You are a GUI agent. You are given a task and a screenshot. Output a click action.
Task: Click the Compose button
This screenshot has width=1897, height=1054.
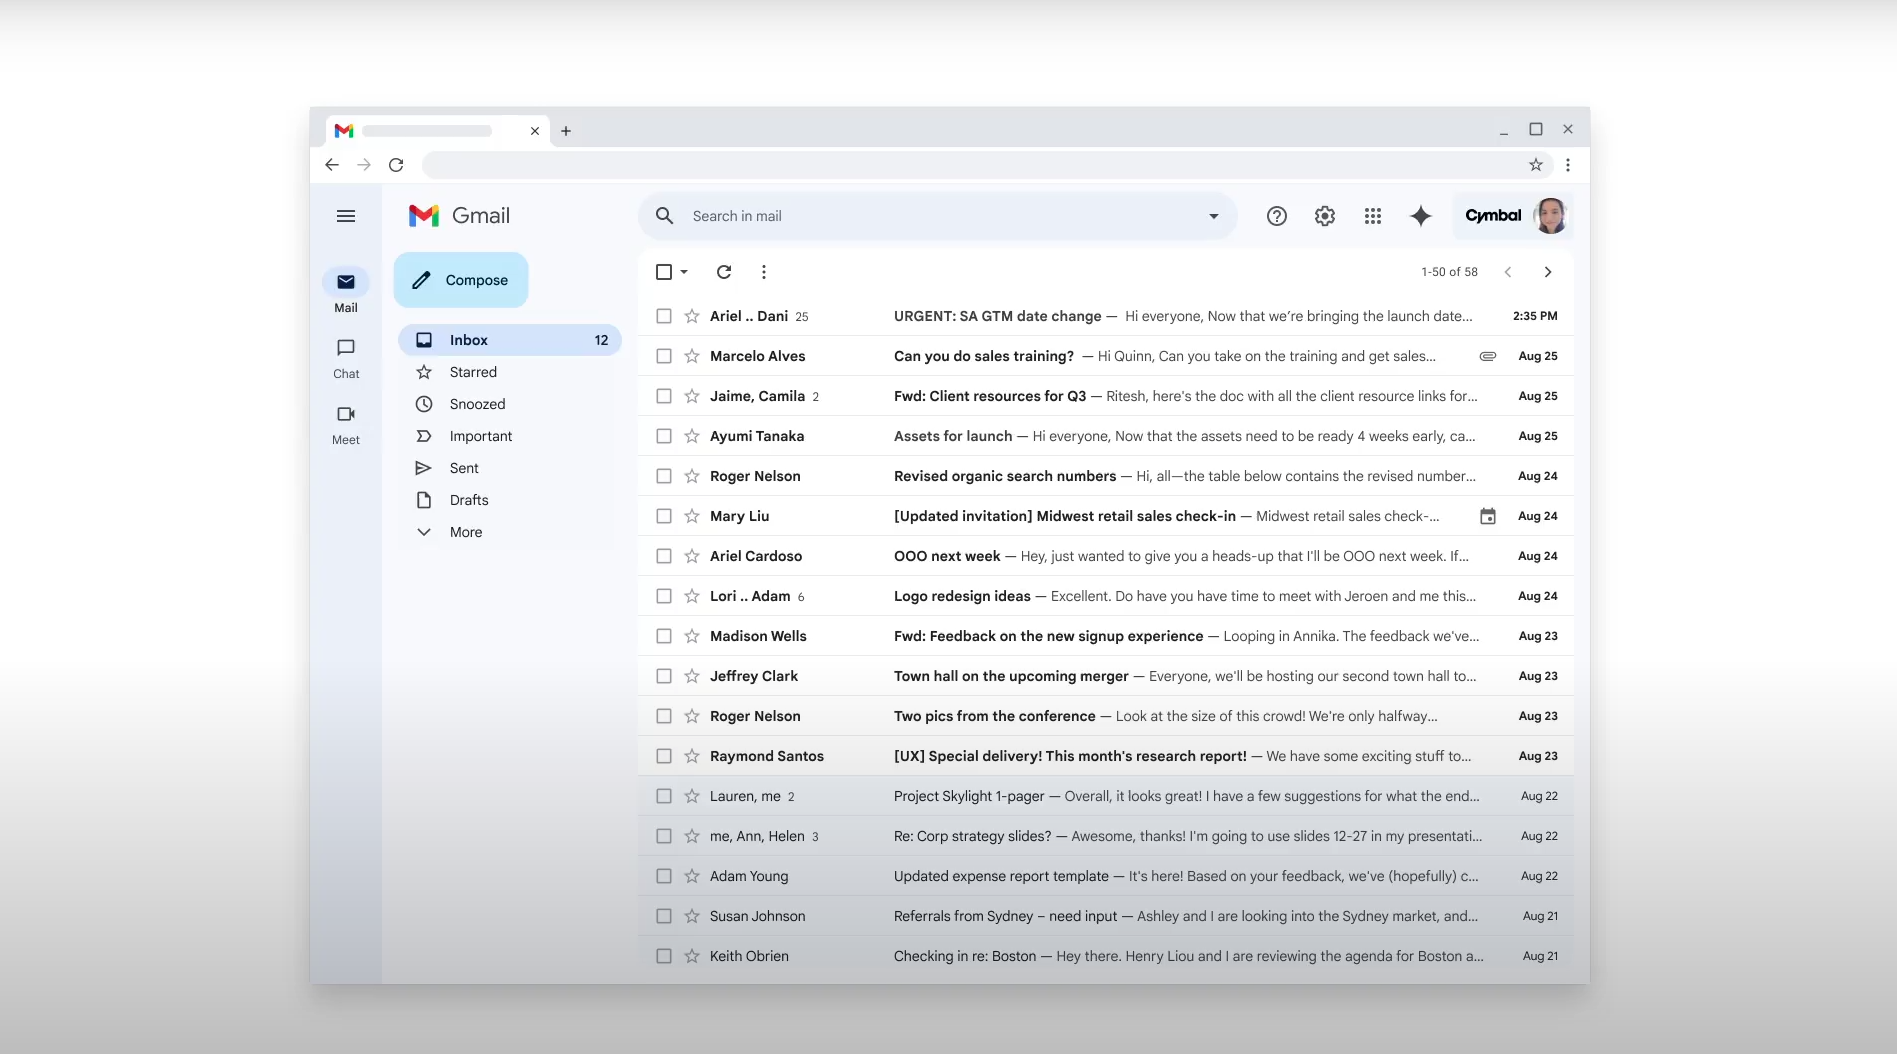(461, 280)
